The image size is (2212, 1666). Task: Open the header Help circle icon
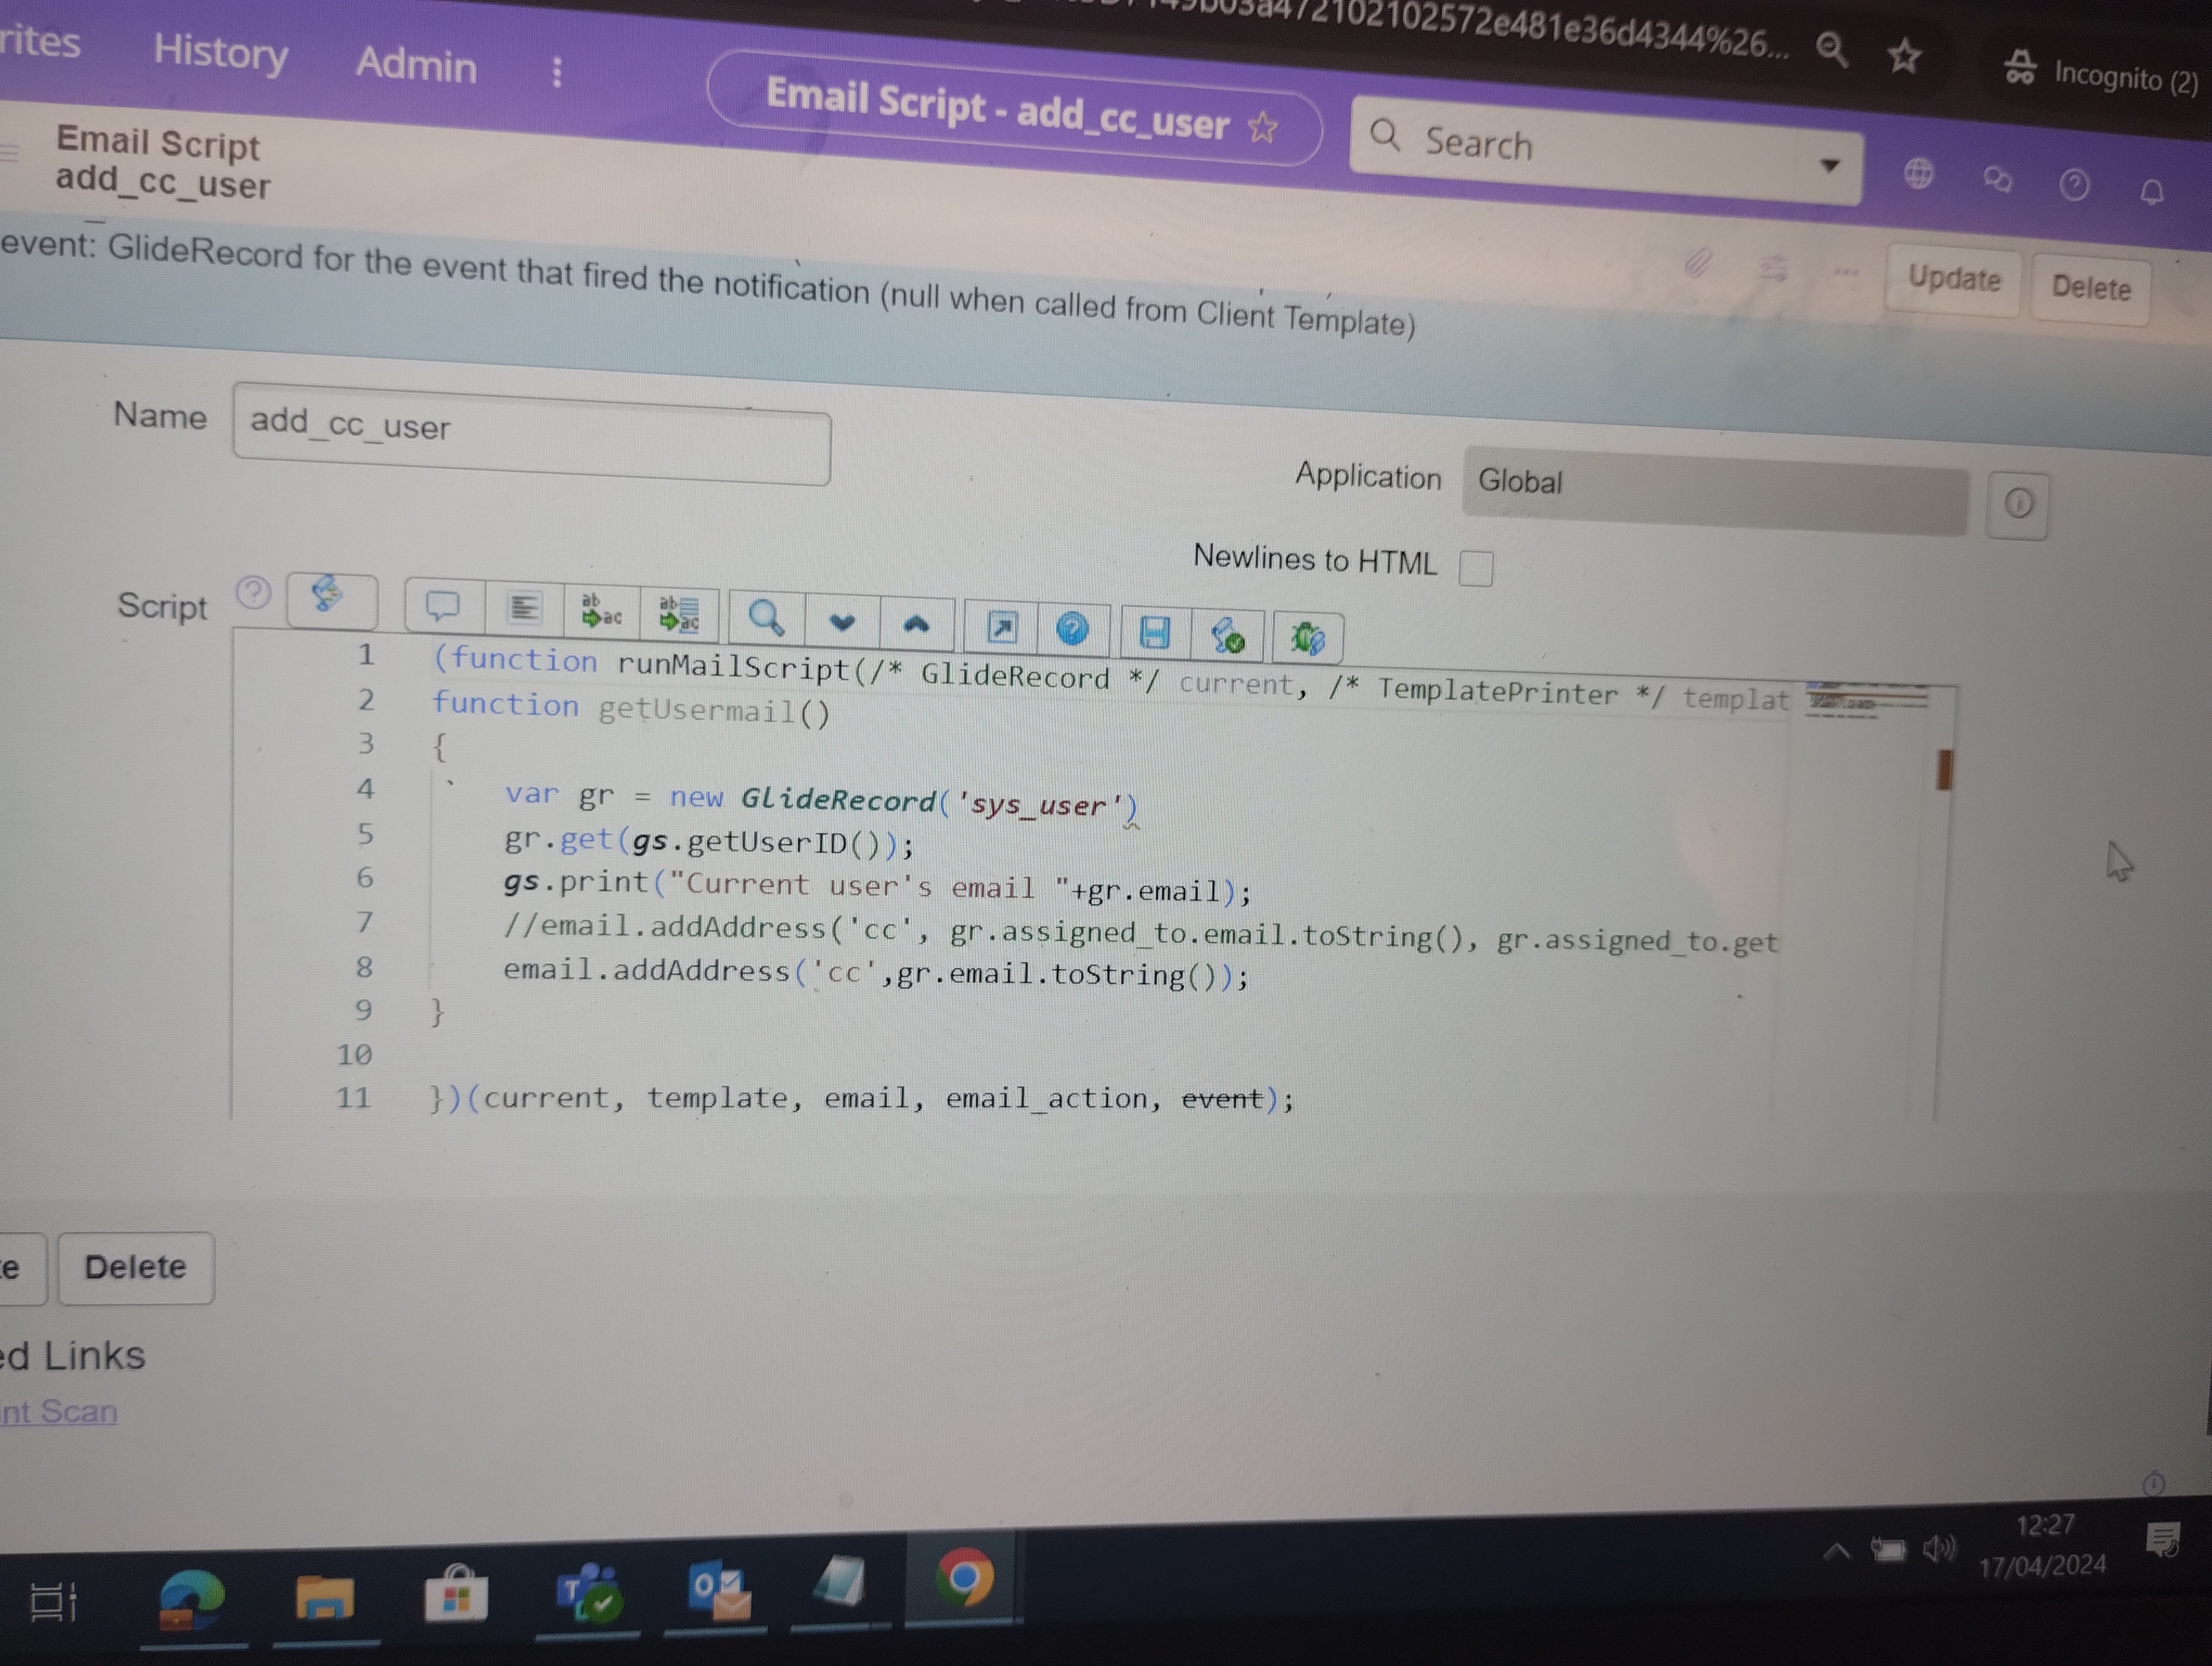(x=2074, y=185)
